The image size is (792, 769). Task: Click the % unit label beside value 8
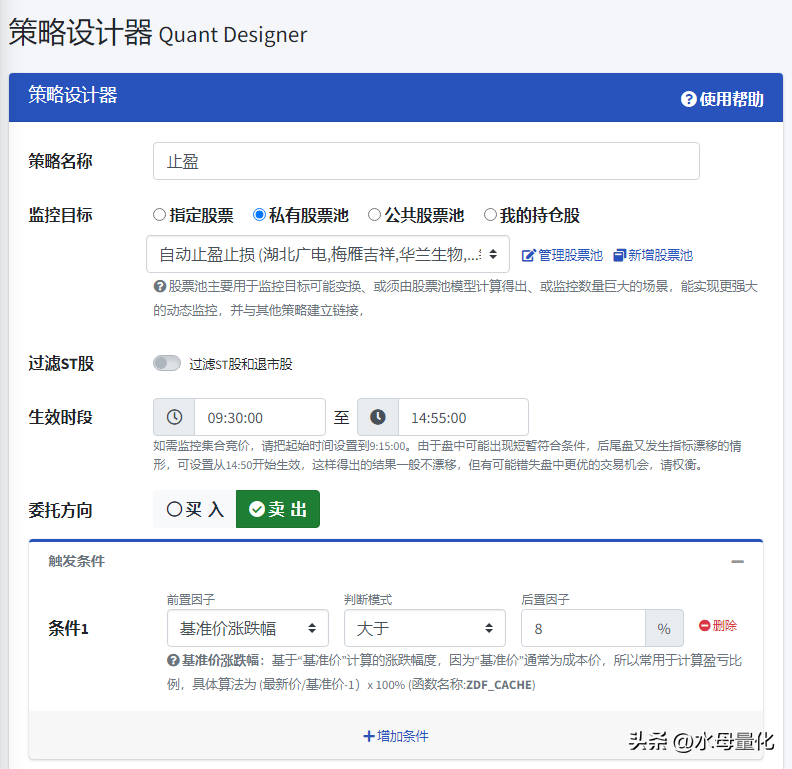point(664,628)
